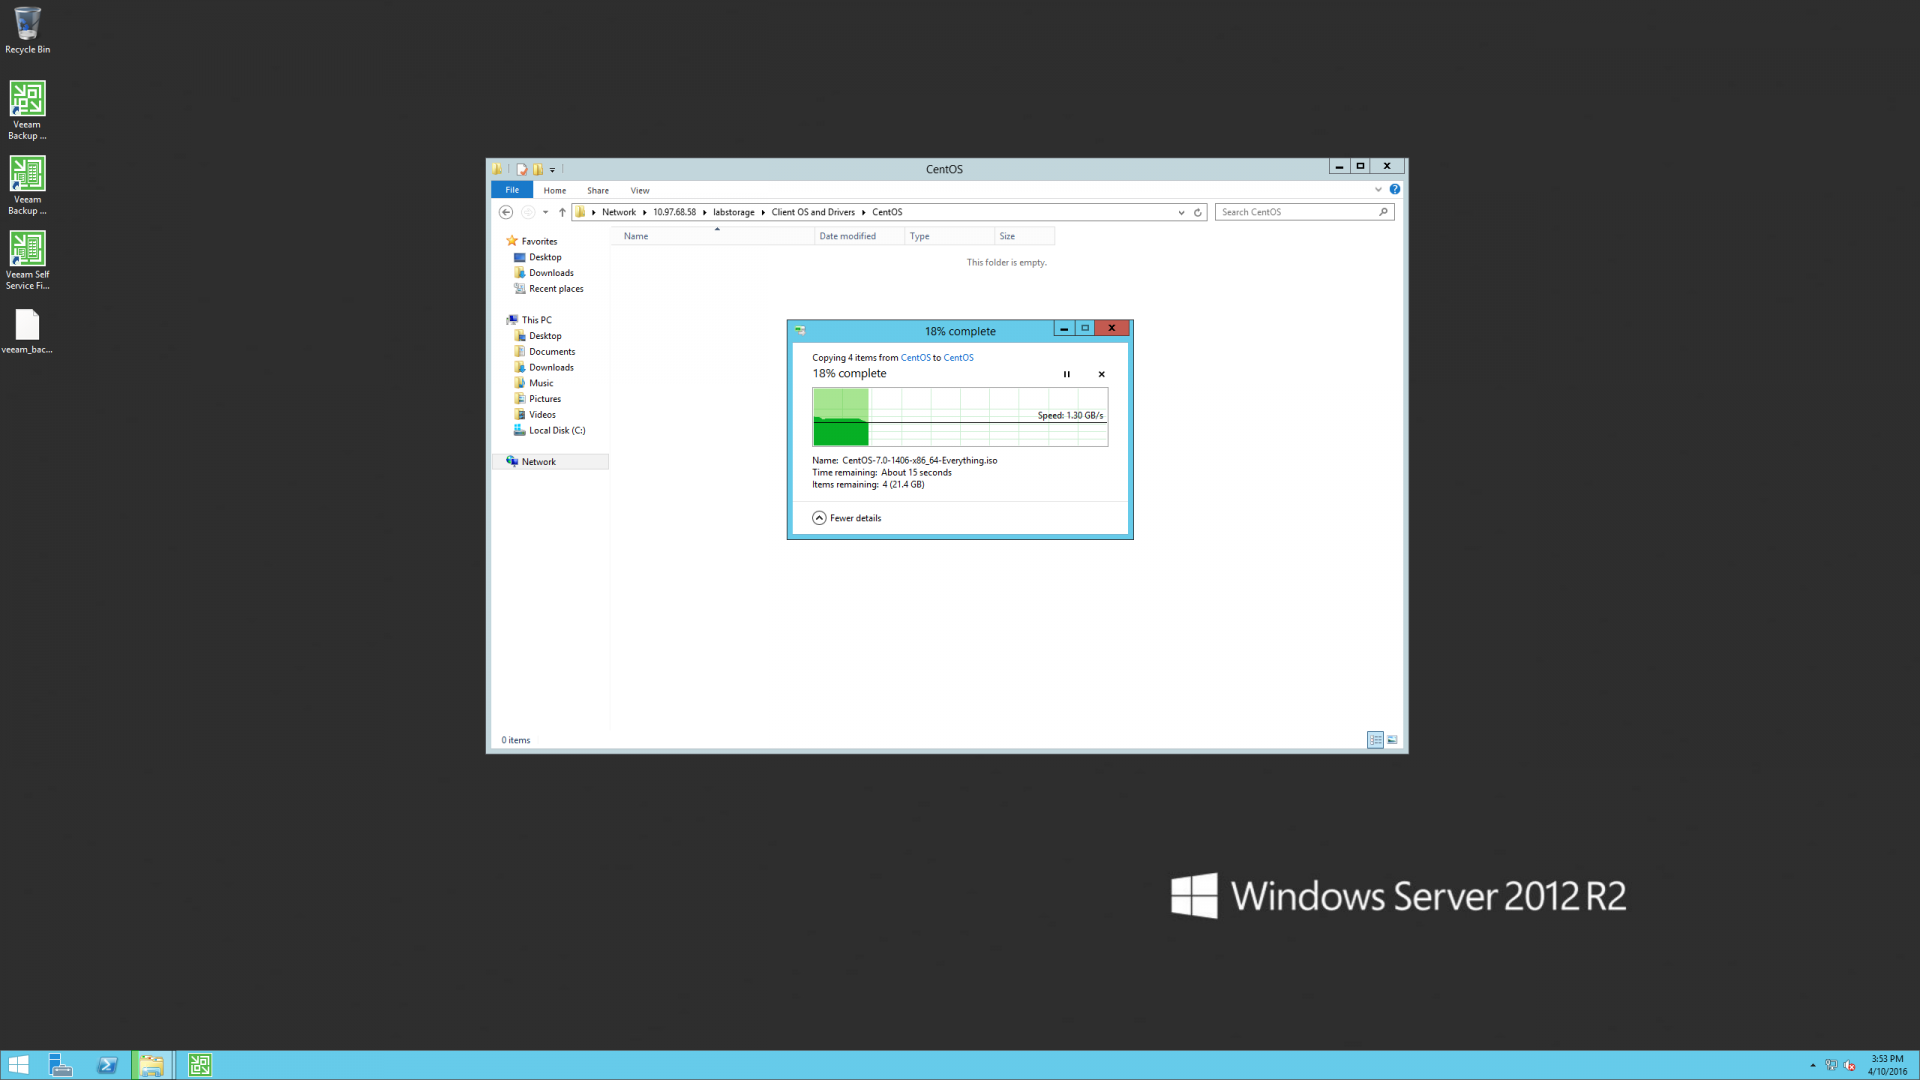Collapse the copy dialog with Fewer details
This screenshot has height=1080, width=1920.
(x=847, y=518)
